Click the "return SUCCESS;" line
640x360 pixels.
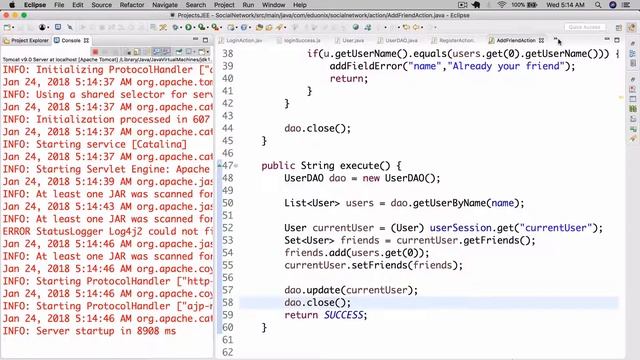326,315
